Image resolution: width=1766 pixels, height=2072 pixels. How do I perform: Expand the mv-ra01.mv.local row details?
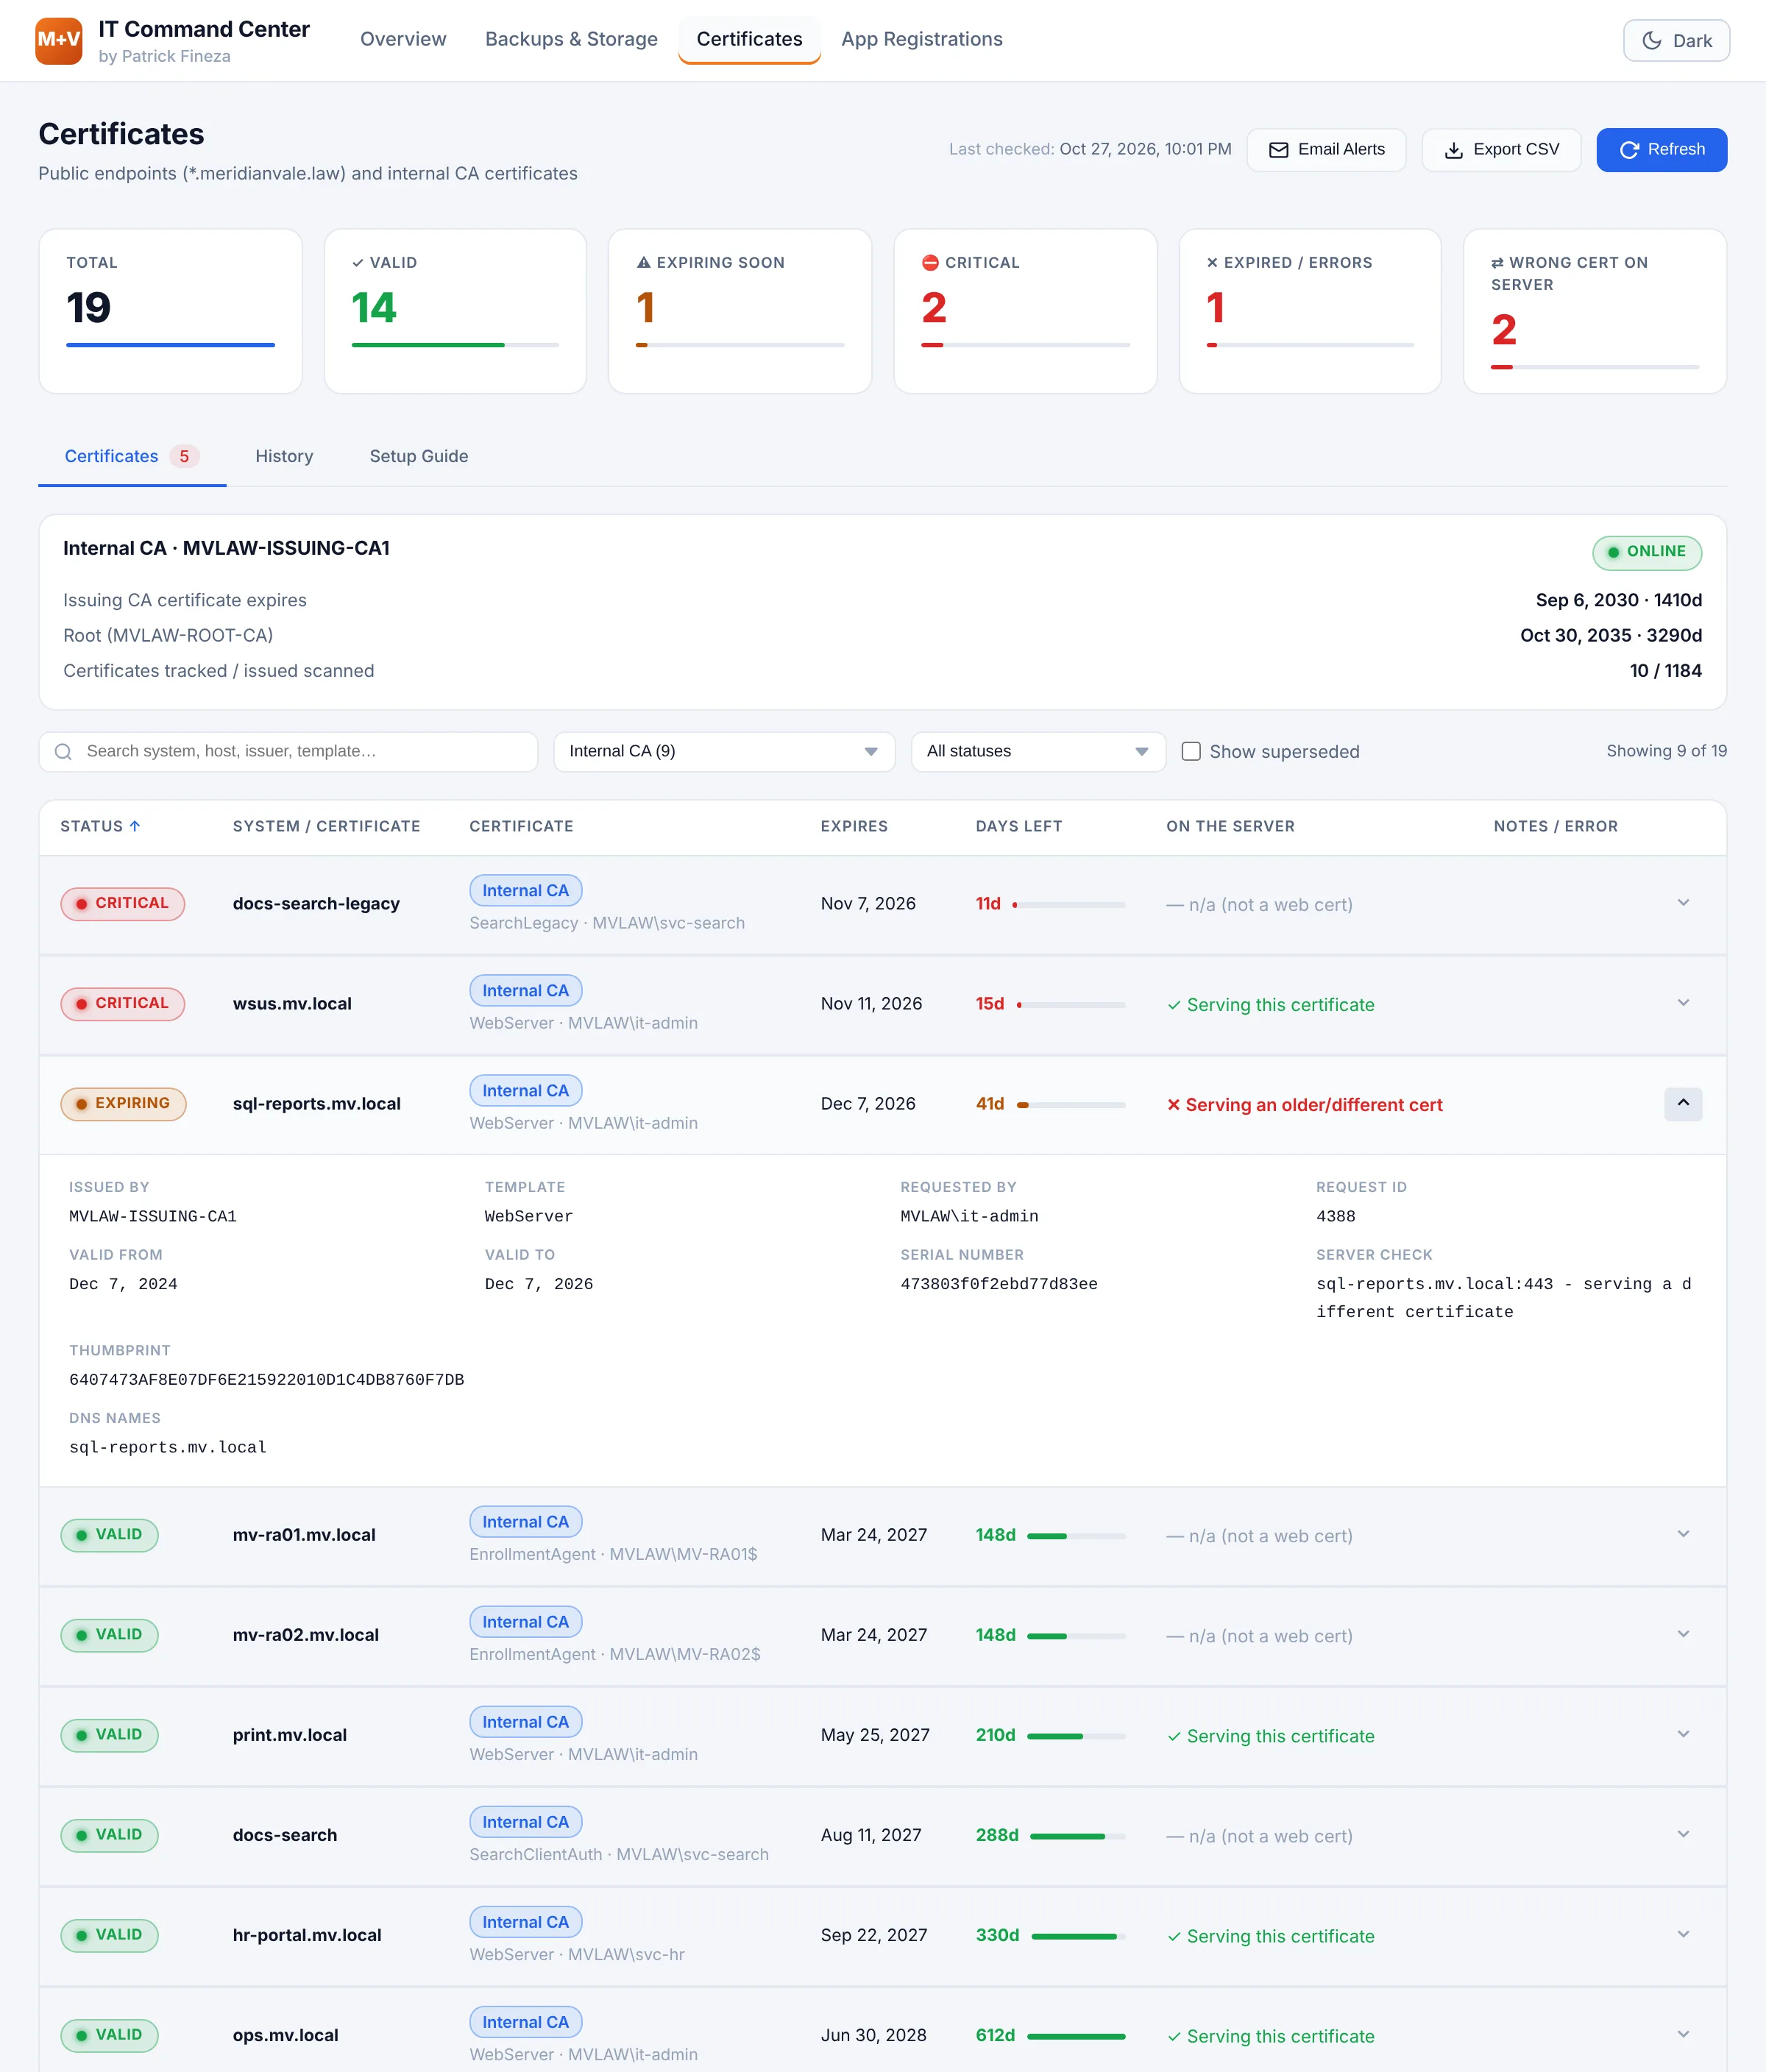click(x=1683, y=1534)
